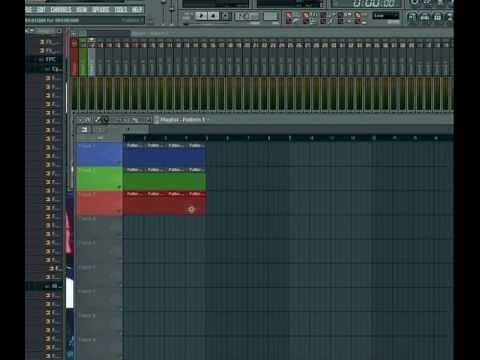This screenshot has height=360, width=480.
Task: Mute Track 2 using its green dot
Action: point(119,187)
